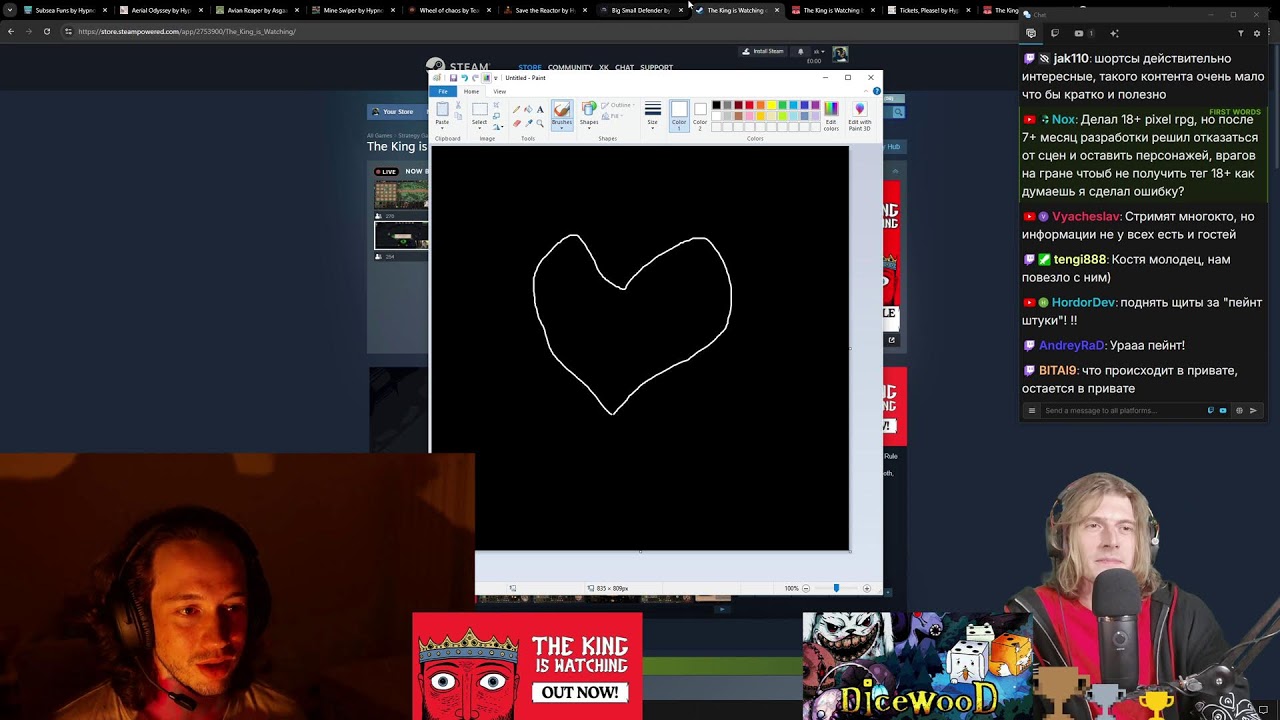Select the Magnifier tool in Paint
1280x720 pixels.
pos(540,123)
